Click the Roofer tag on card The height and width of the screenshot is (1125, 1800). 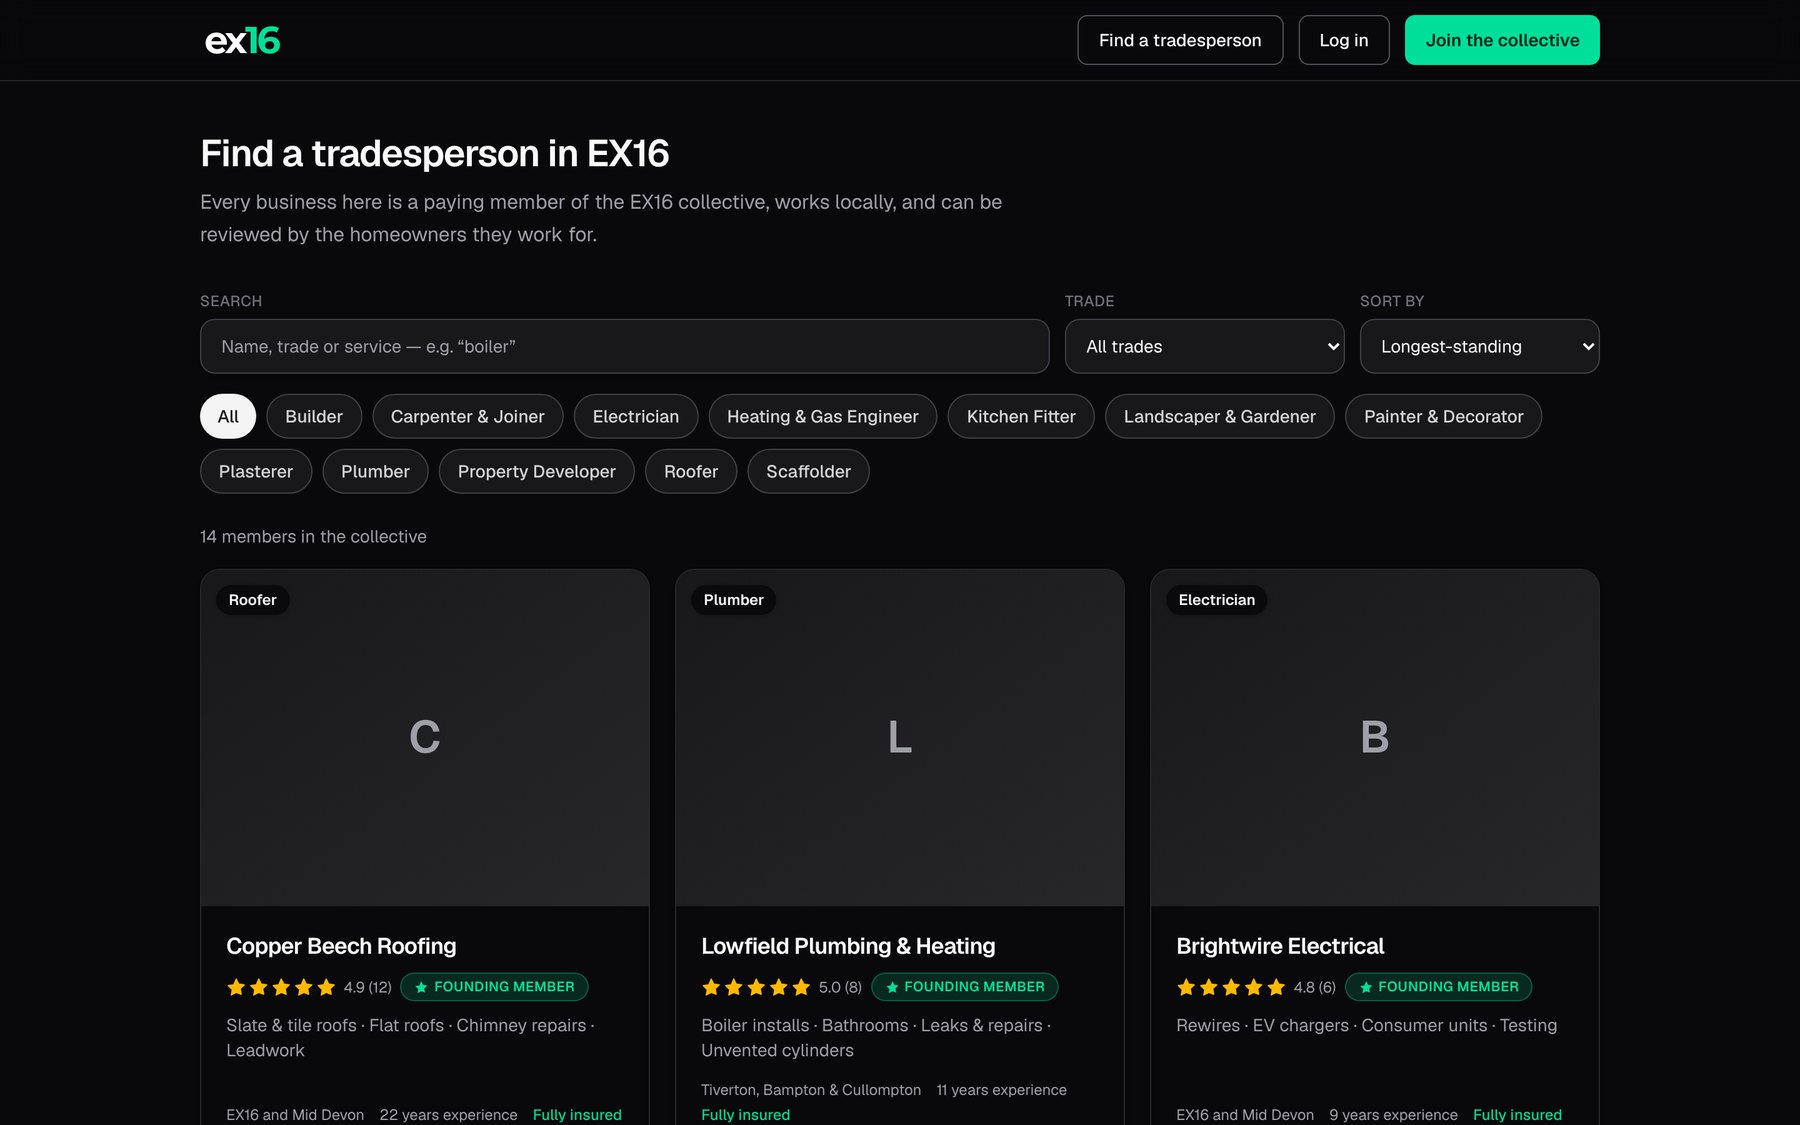[252, 600]
